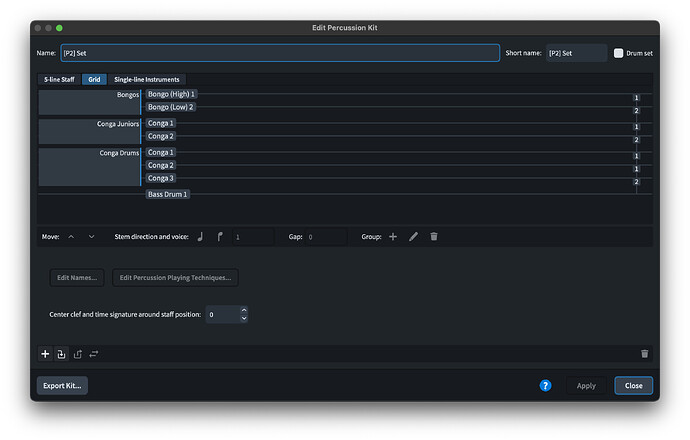
Task: Select the Bongo (High) 1 instrument
Action: tap(171, 94)
